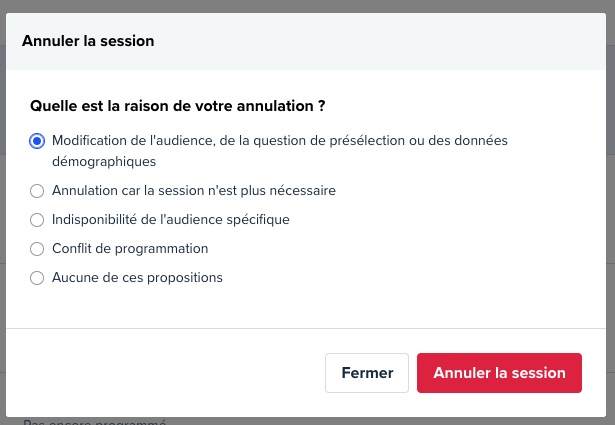Click the partially hidden 'Pas encore programmé' text
The height and width of the screenshot is (425, 615).
click(95, 422)
